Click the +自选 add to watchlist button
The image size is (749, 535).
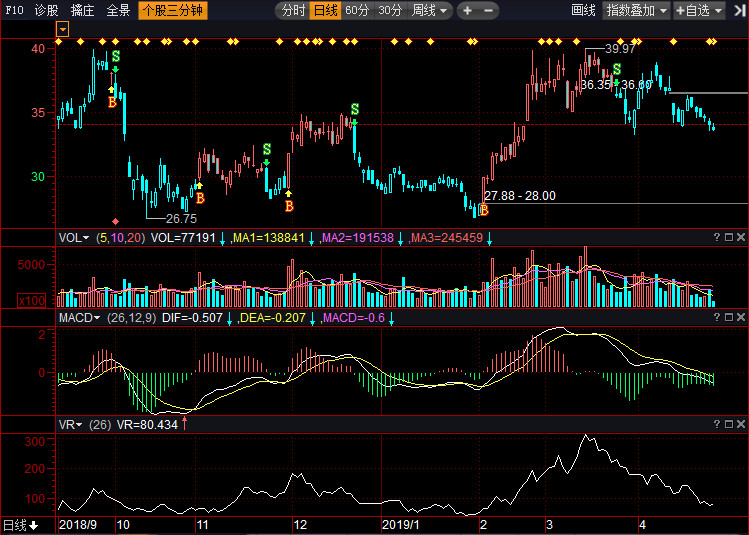[704, 10]
